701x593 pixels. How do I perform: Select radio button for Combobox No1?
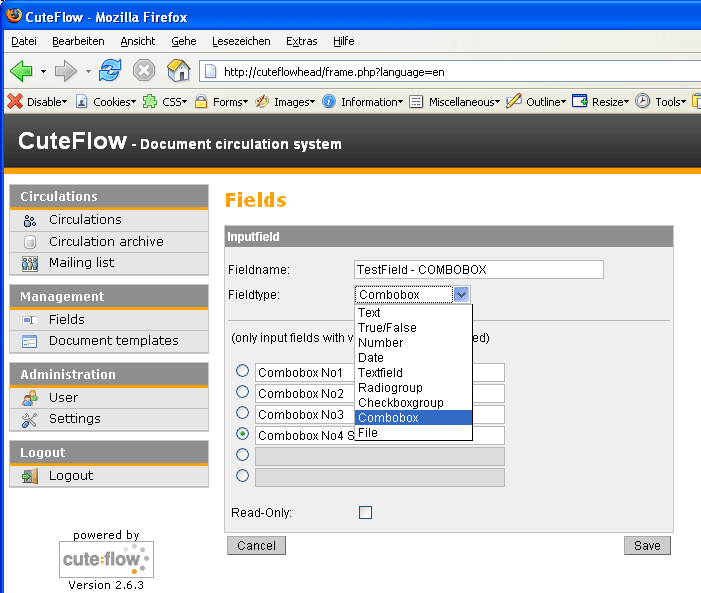pyautogui.click(x=242, y=371)
